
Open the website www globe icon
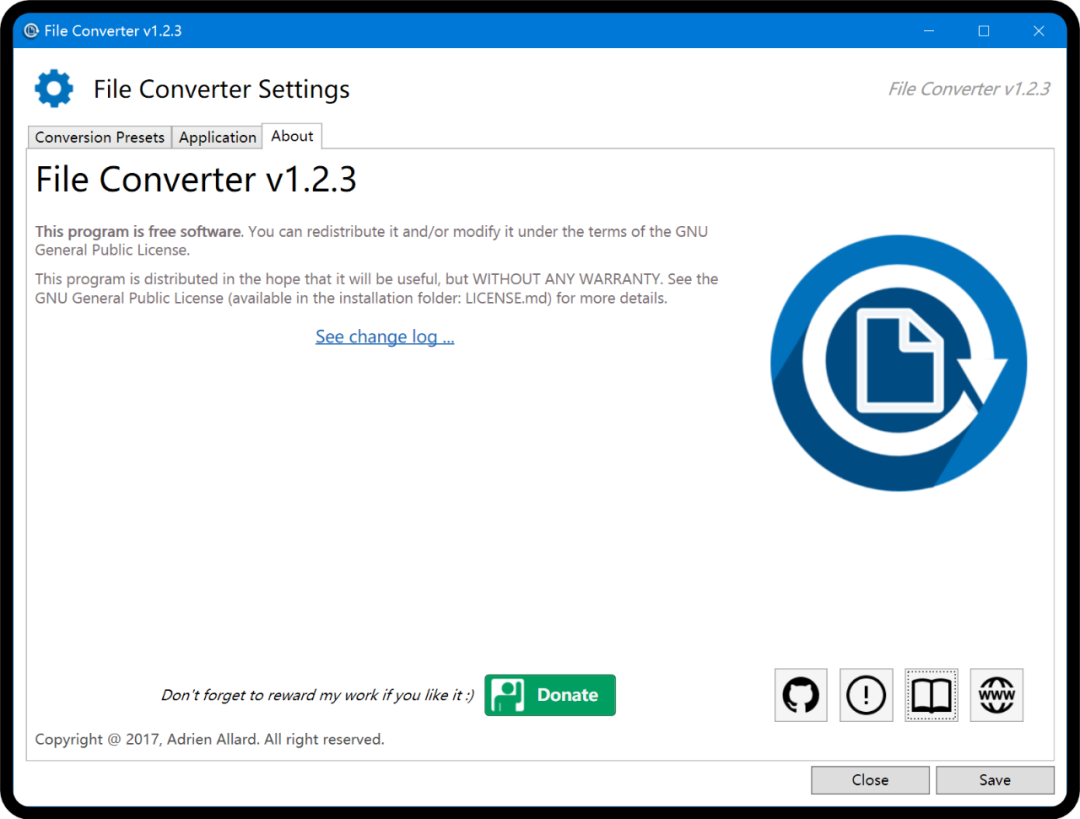pyautogui.click(x=996, y=695)
